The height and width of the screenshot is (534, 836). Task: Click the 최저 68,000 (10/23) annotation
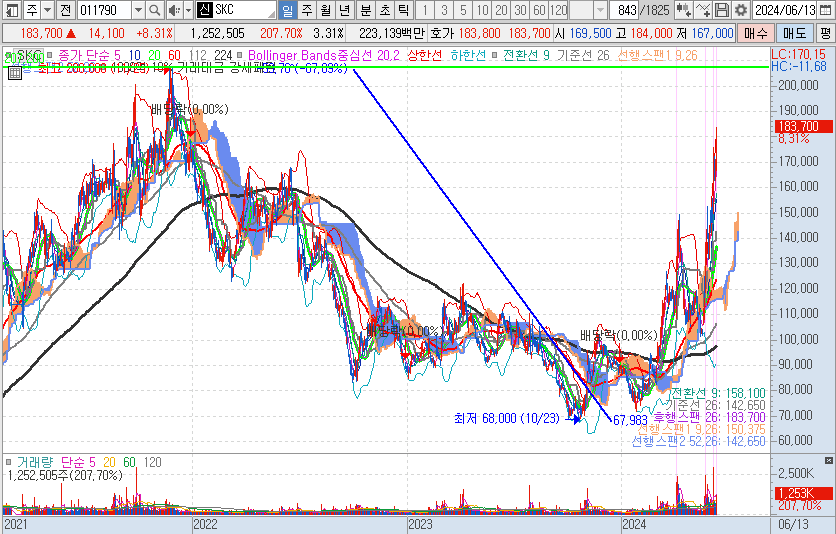tap(507, 418)
